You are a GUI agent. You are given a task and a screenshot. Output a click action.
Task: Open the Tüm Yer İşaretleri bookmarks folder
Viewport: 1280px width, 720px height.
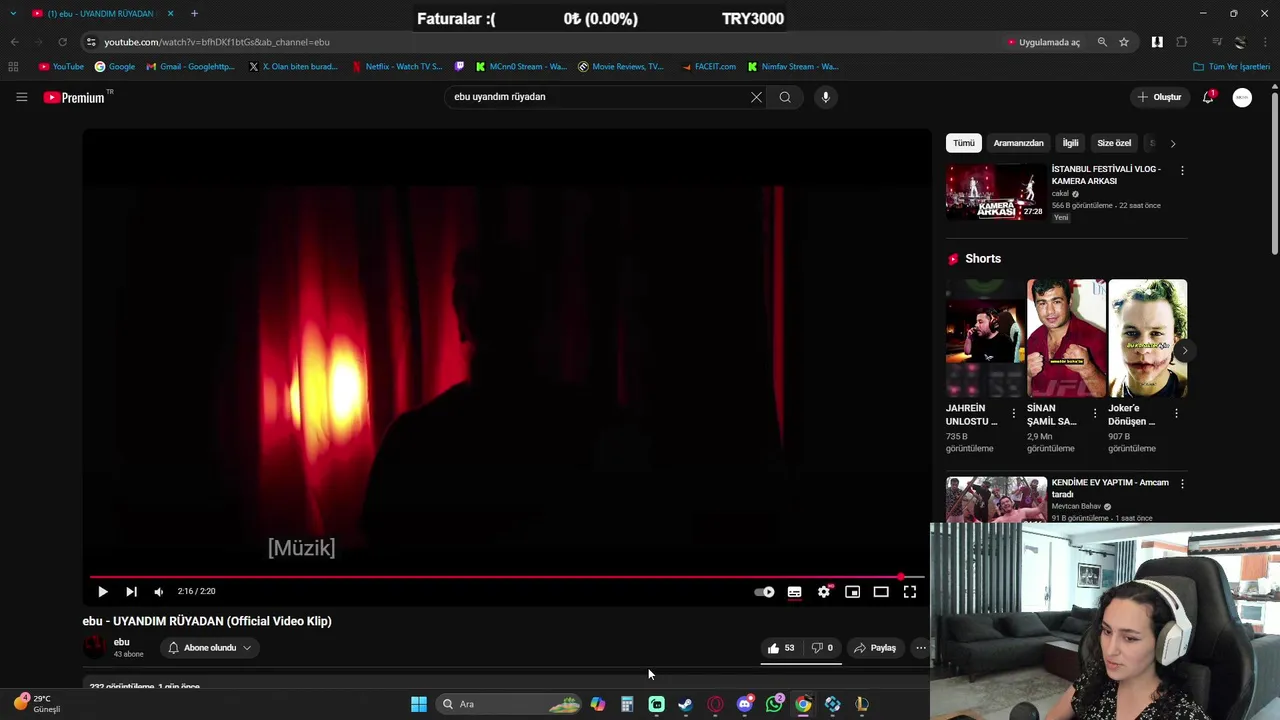coord(1231,67)
